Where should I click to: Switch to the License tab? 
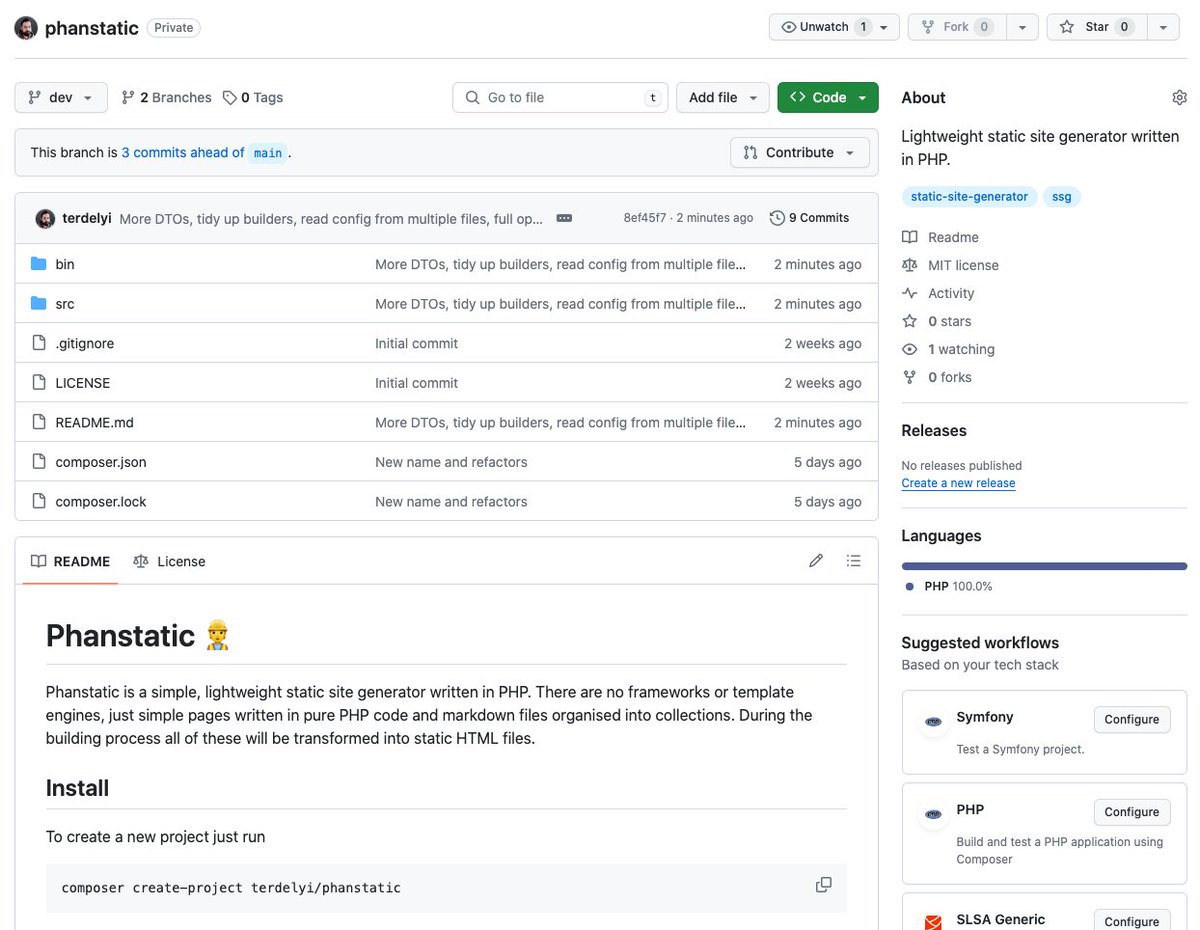[x=169, y=561]
